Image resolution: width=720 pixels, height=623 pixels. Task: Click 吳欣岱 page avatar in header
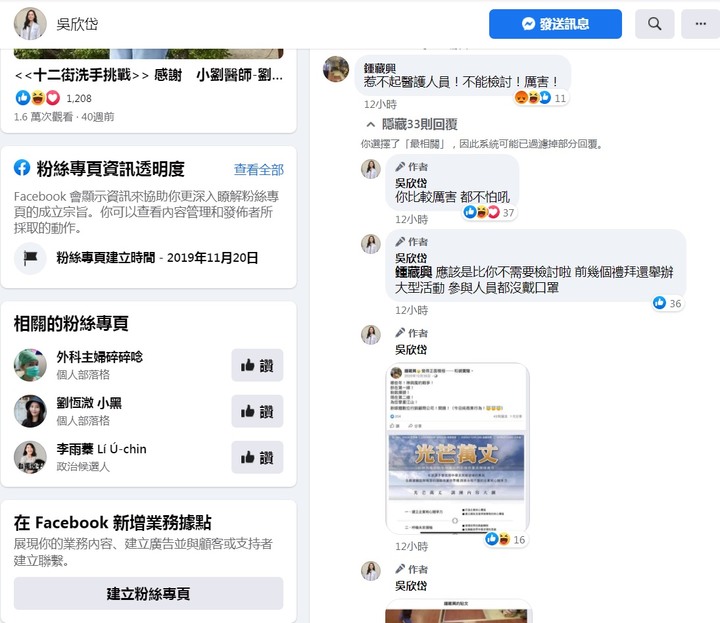tap(30, 24)
